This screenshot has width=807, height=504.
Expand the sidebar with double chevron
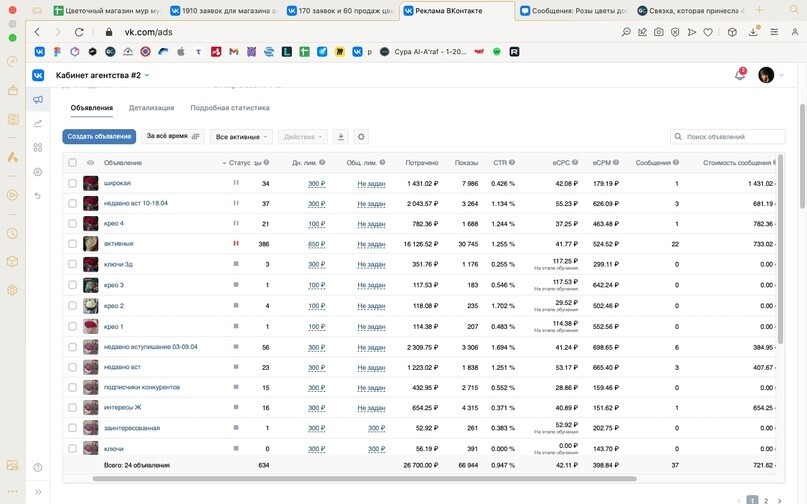(38, 492)
